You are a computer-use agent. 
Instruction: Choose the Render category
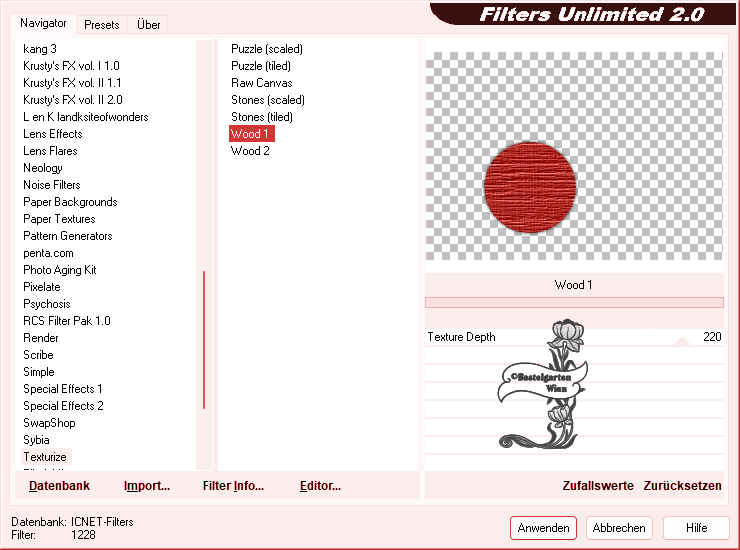pyautogui.click(x=41, y=338)
